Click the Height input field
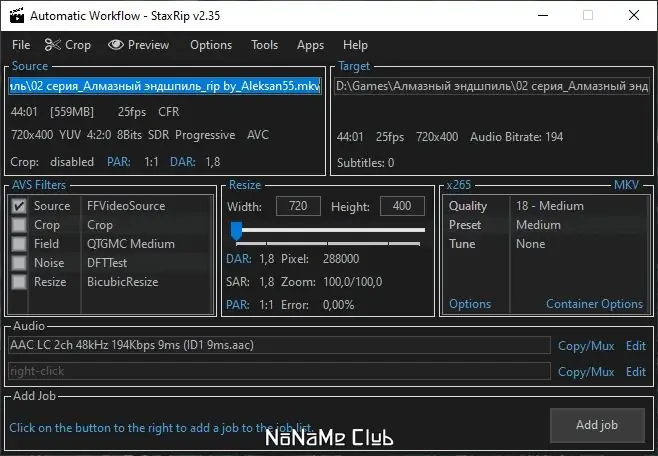Viewport: 658px width, 456px height. click(x=402, y=206)
